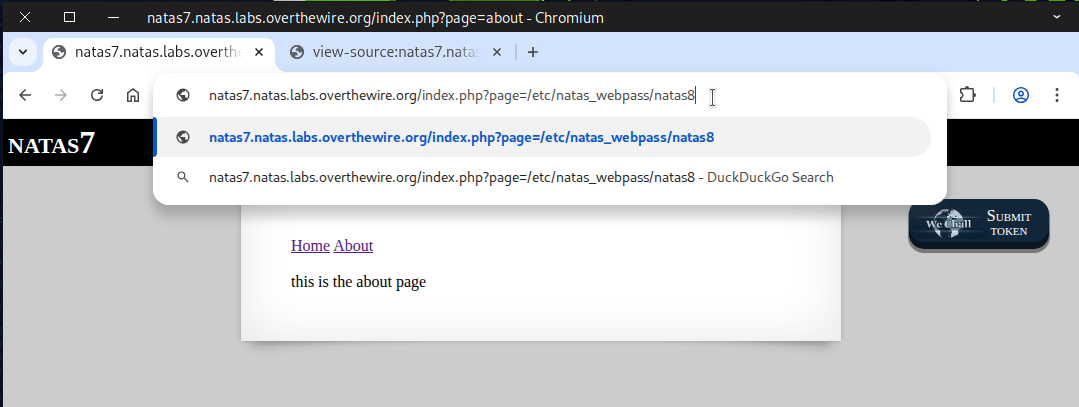Open a new tab with plus button
The image size is (1079, 407).
coord(533,52)
